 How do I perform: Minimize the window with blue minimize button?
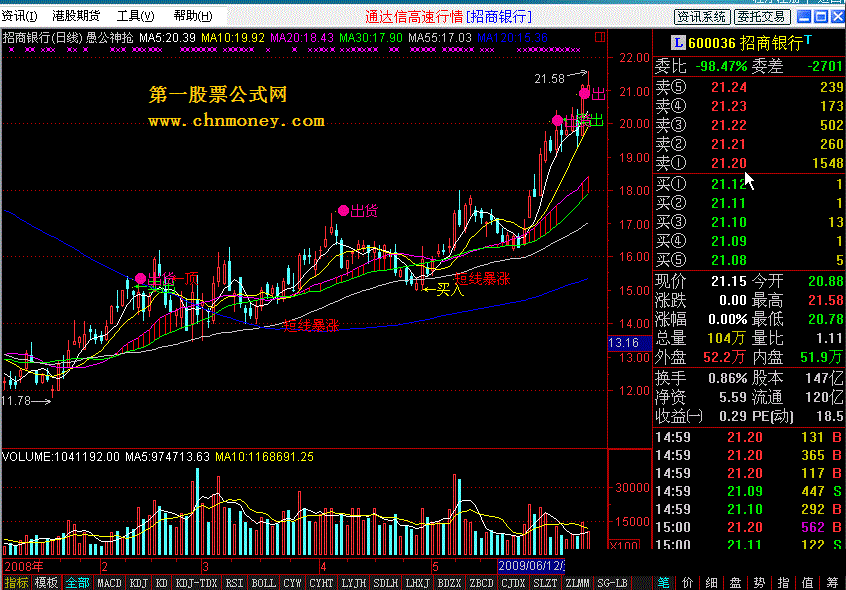tap(804, 17)
